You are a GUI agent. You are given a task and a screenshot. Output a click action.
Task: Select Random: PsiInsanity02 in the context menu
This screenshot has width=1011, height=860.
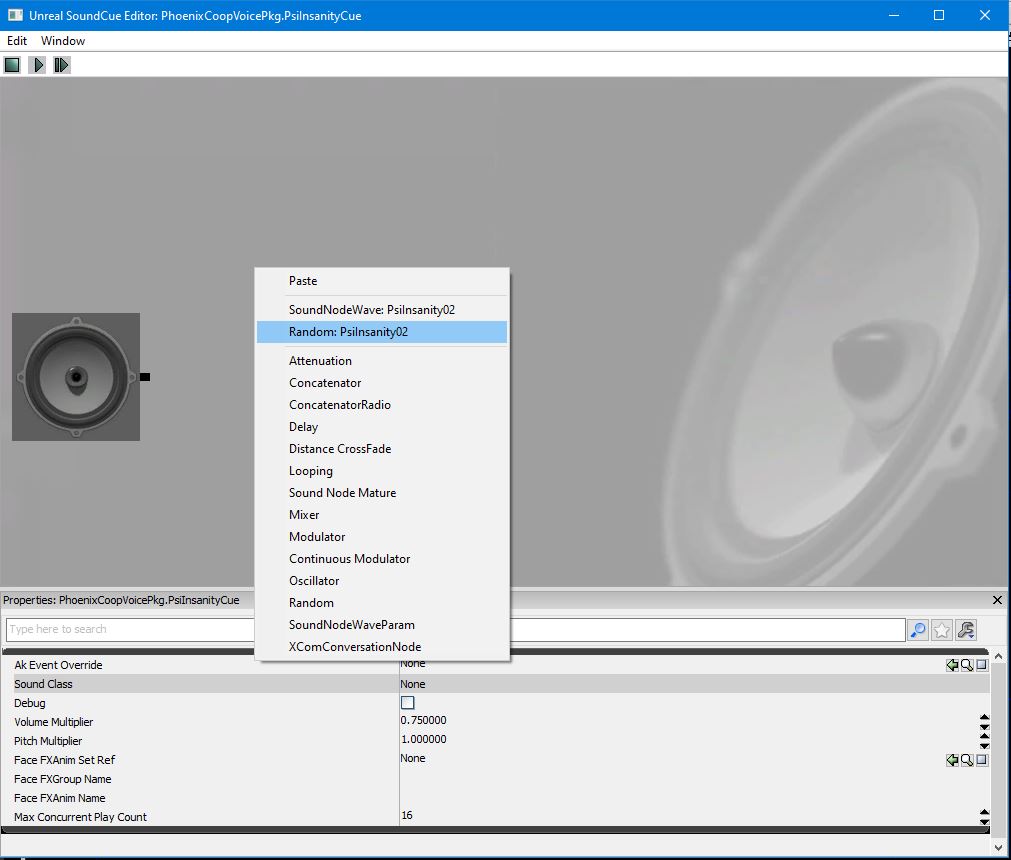(x=382, y=332)
